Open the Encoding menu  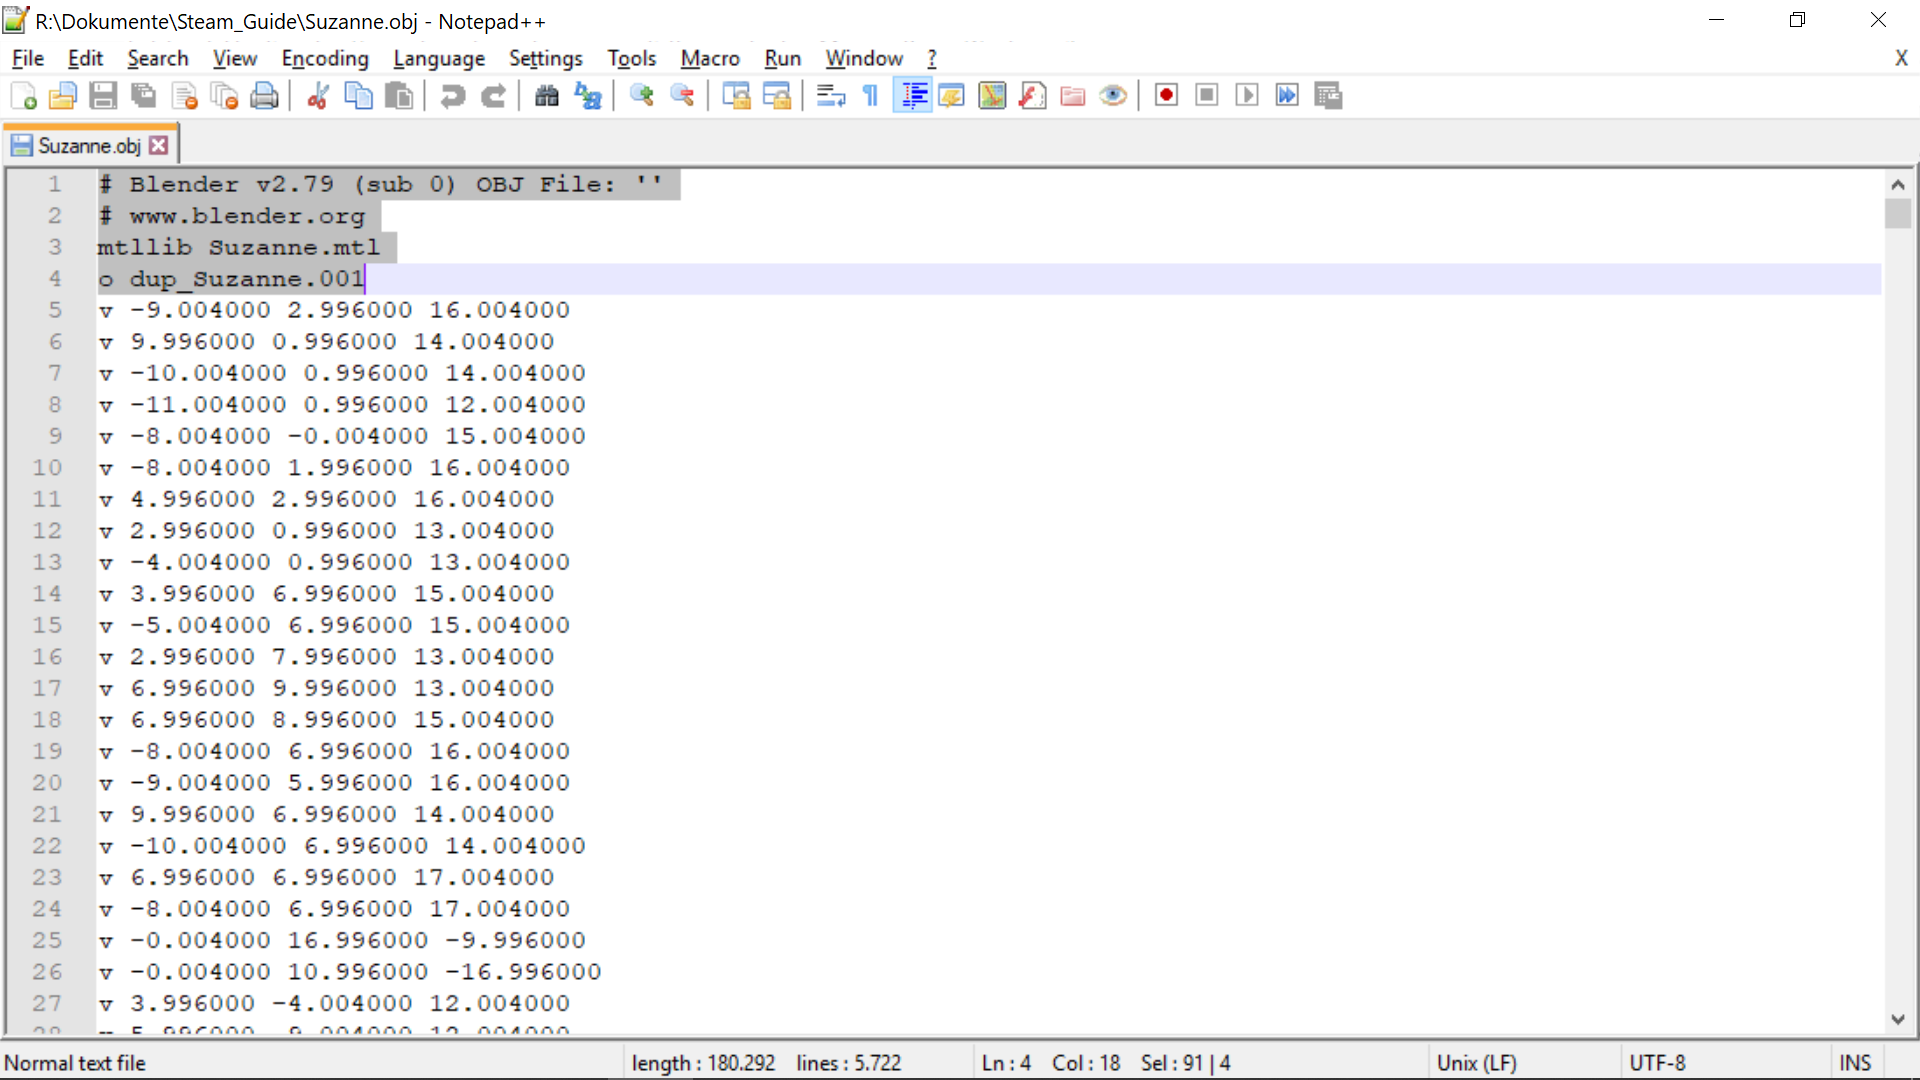325,59
